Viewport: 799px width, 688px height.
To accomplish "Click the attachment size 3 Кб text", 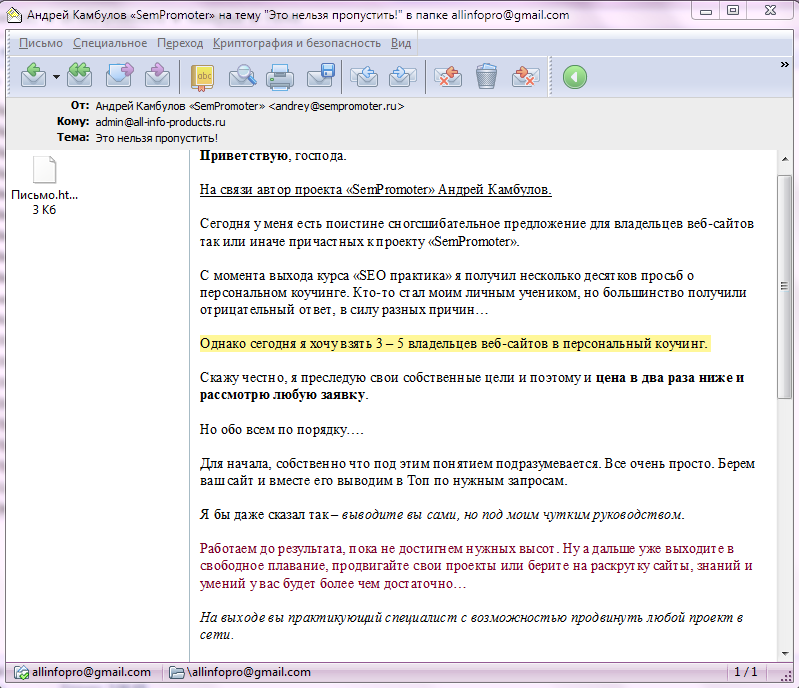I will click(x=44, y=210).
